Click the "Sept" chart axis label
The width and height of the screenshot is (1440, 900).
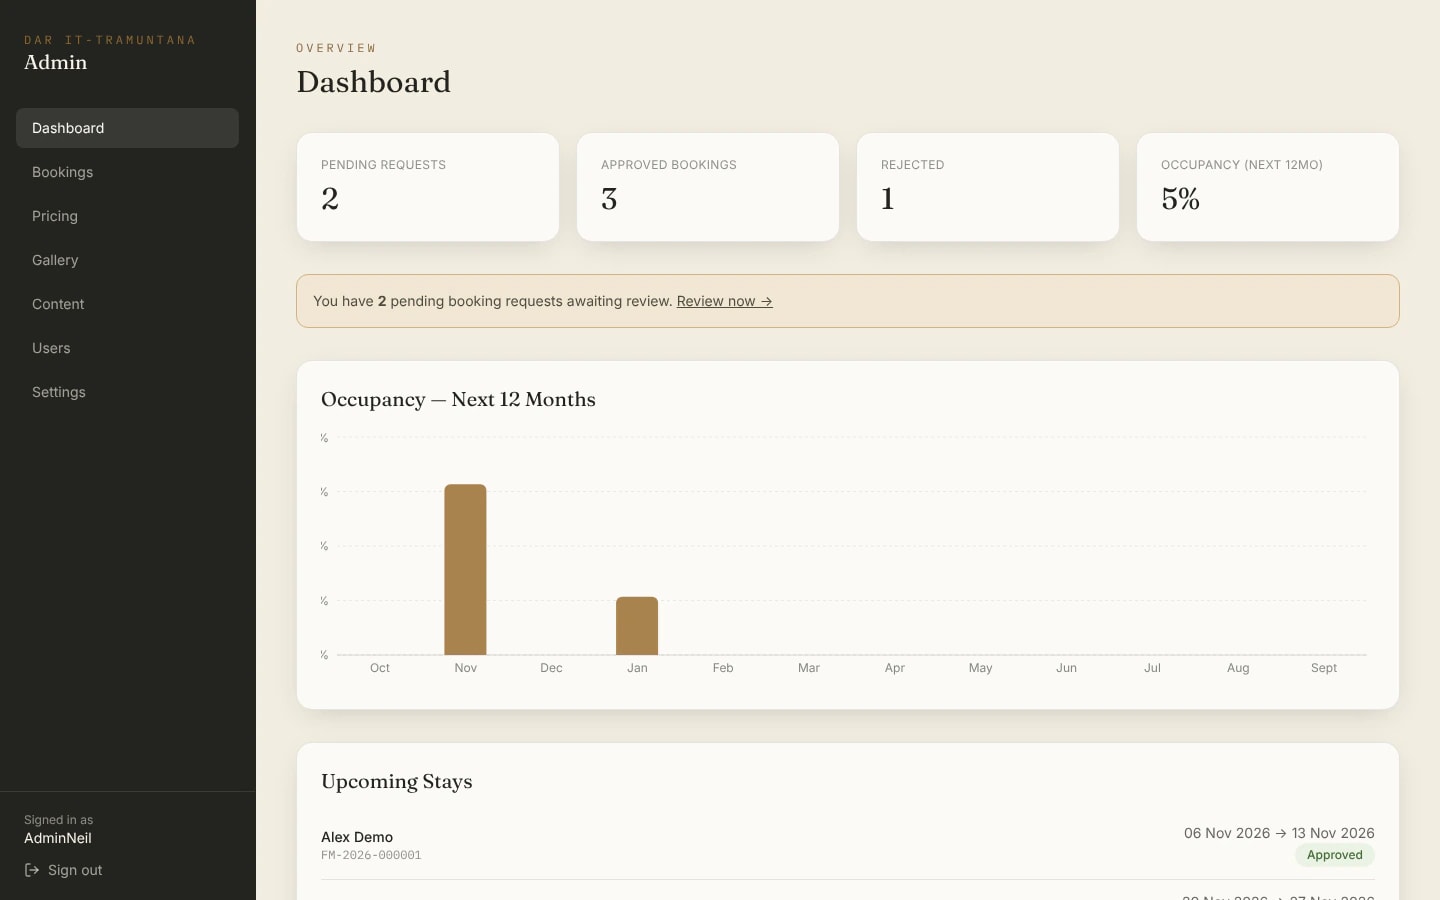(x=1324, y=668)
